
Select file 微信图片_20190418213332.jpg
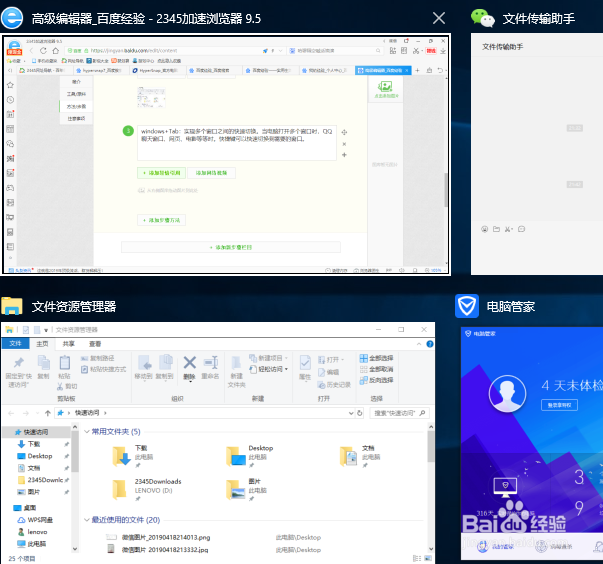[x=165, y=550]
